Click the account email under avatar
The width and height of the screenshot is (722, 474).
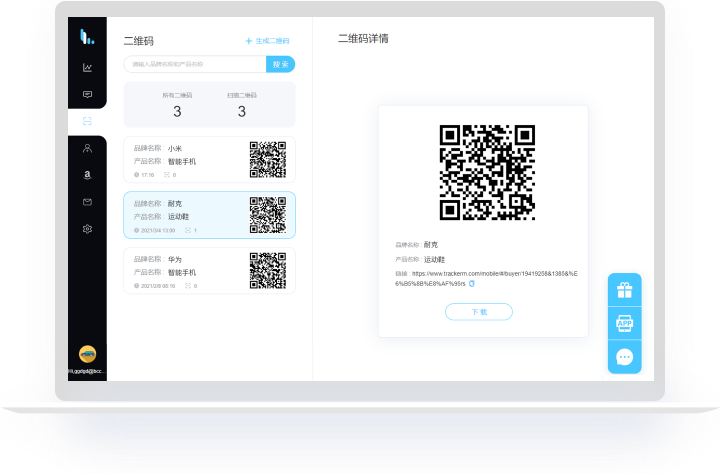coord(87,371)
